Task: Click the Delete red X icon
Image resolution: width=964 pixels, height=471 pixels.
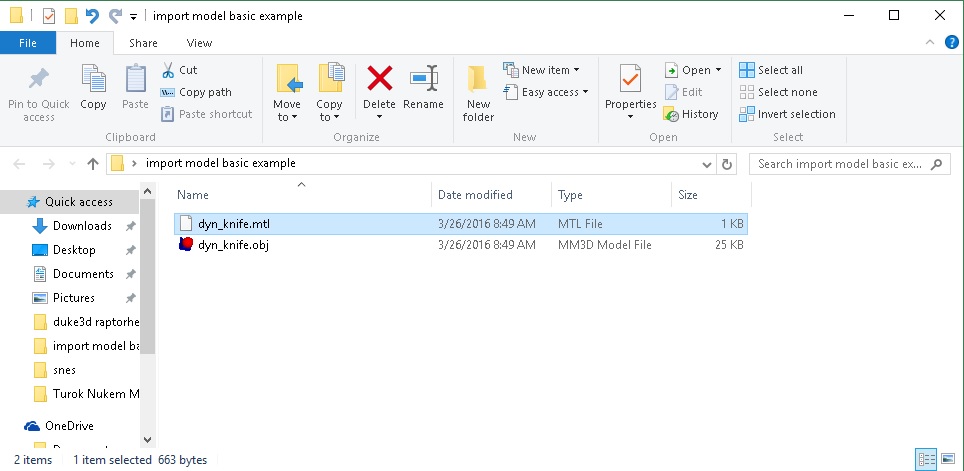Action: (379, 79)
